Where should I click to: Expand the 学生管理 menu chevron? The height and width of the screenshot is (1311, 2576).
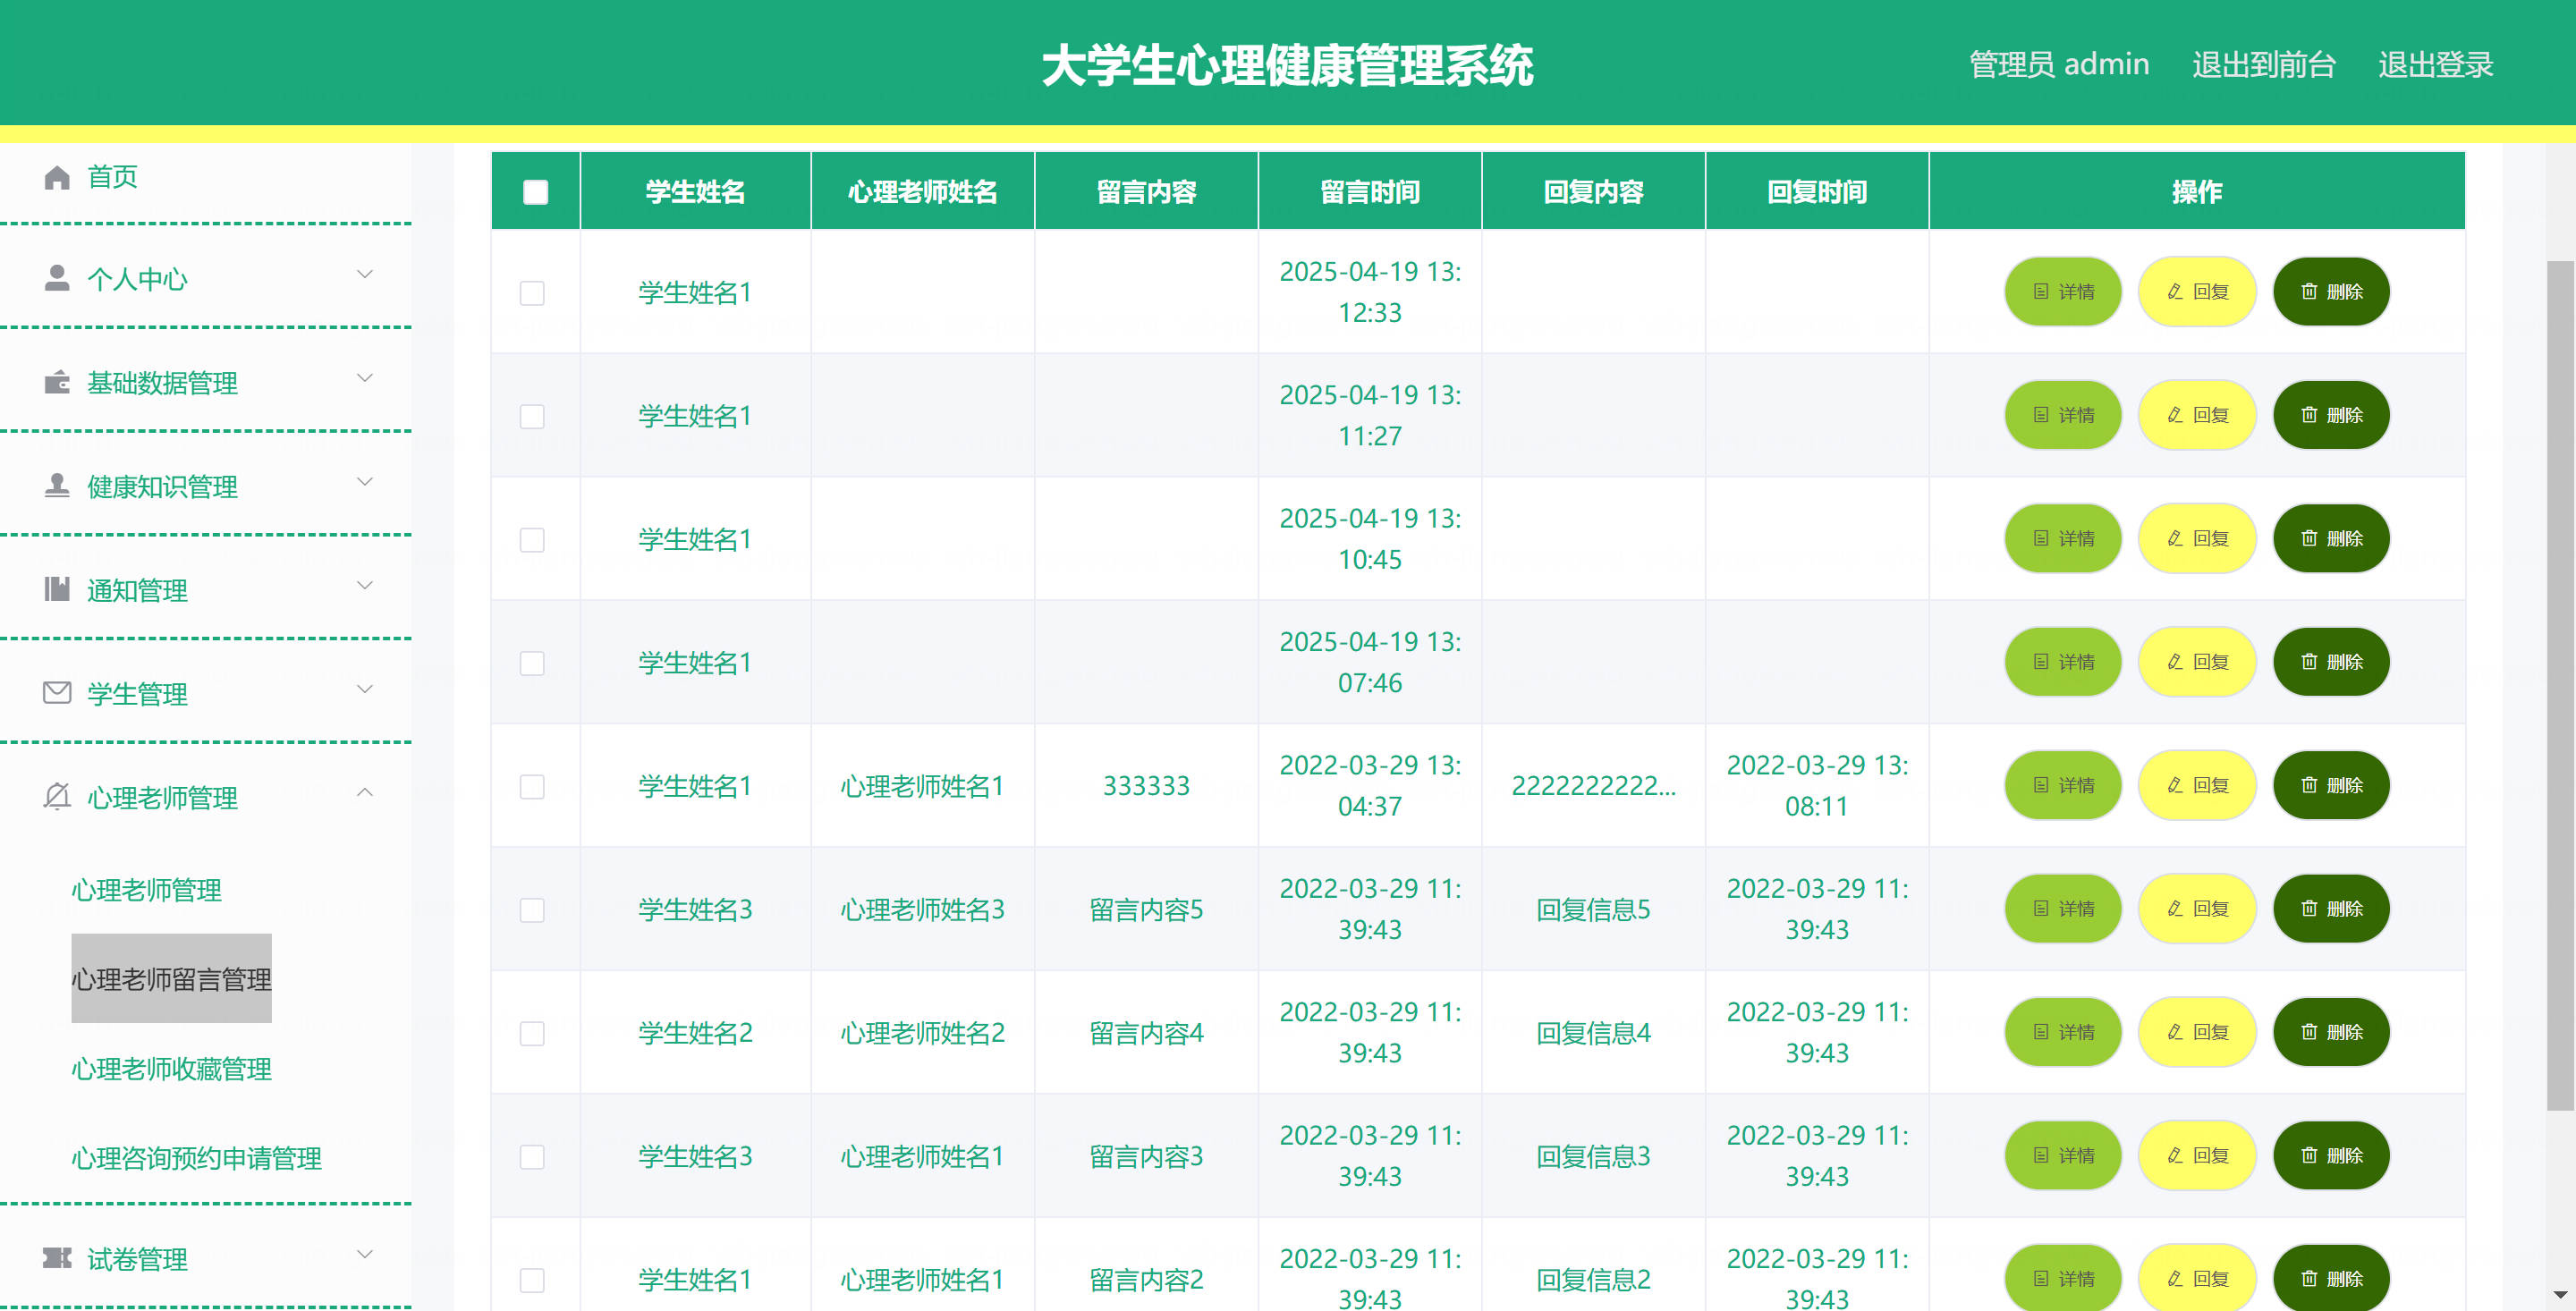[365, 689]
